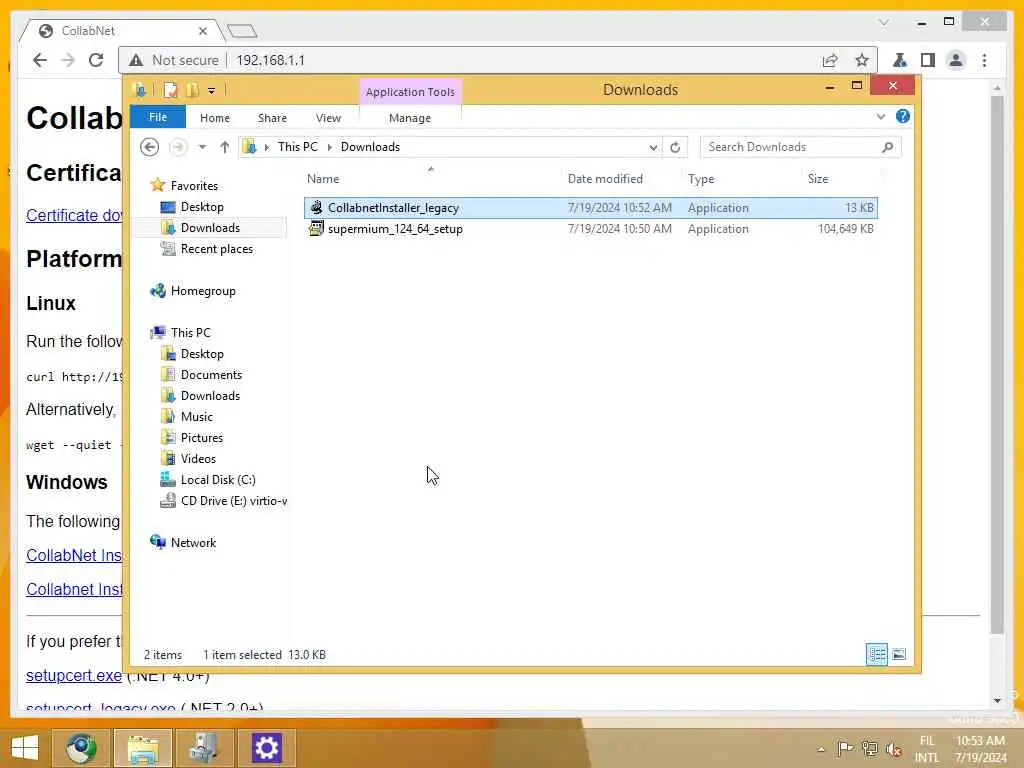
Task: Open Homegroup in navigation pane
Action: point(203,291)
